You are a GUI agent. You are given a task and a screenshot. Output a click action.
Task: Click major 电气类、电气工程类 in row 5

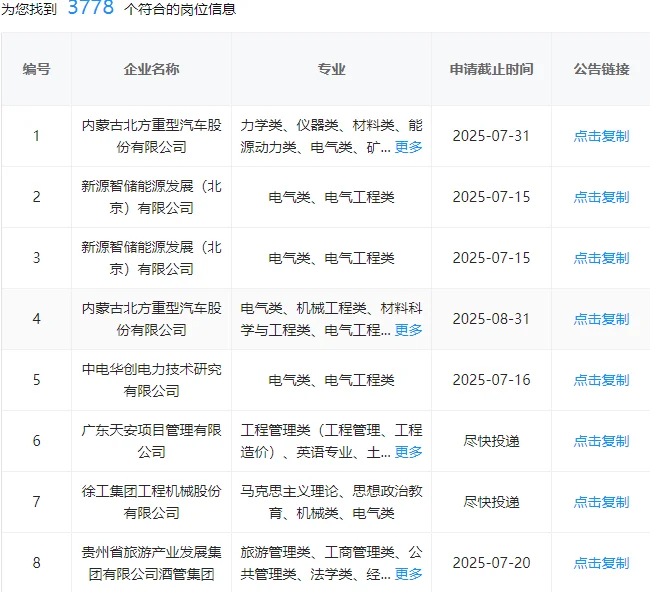(x=331, y=380)
